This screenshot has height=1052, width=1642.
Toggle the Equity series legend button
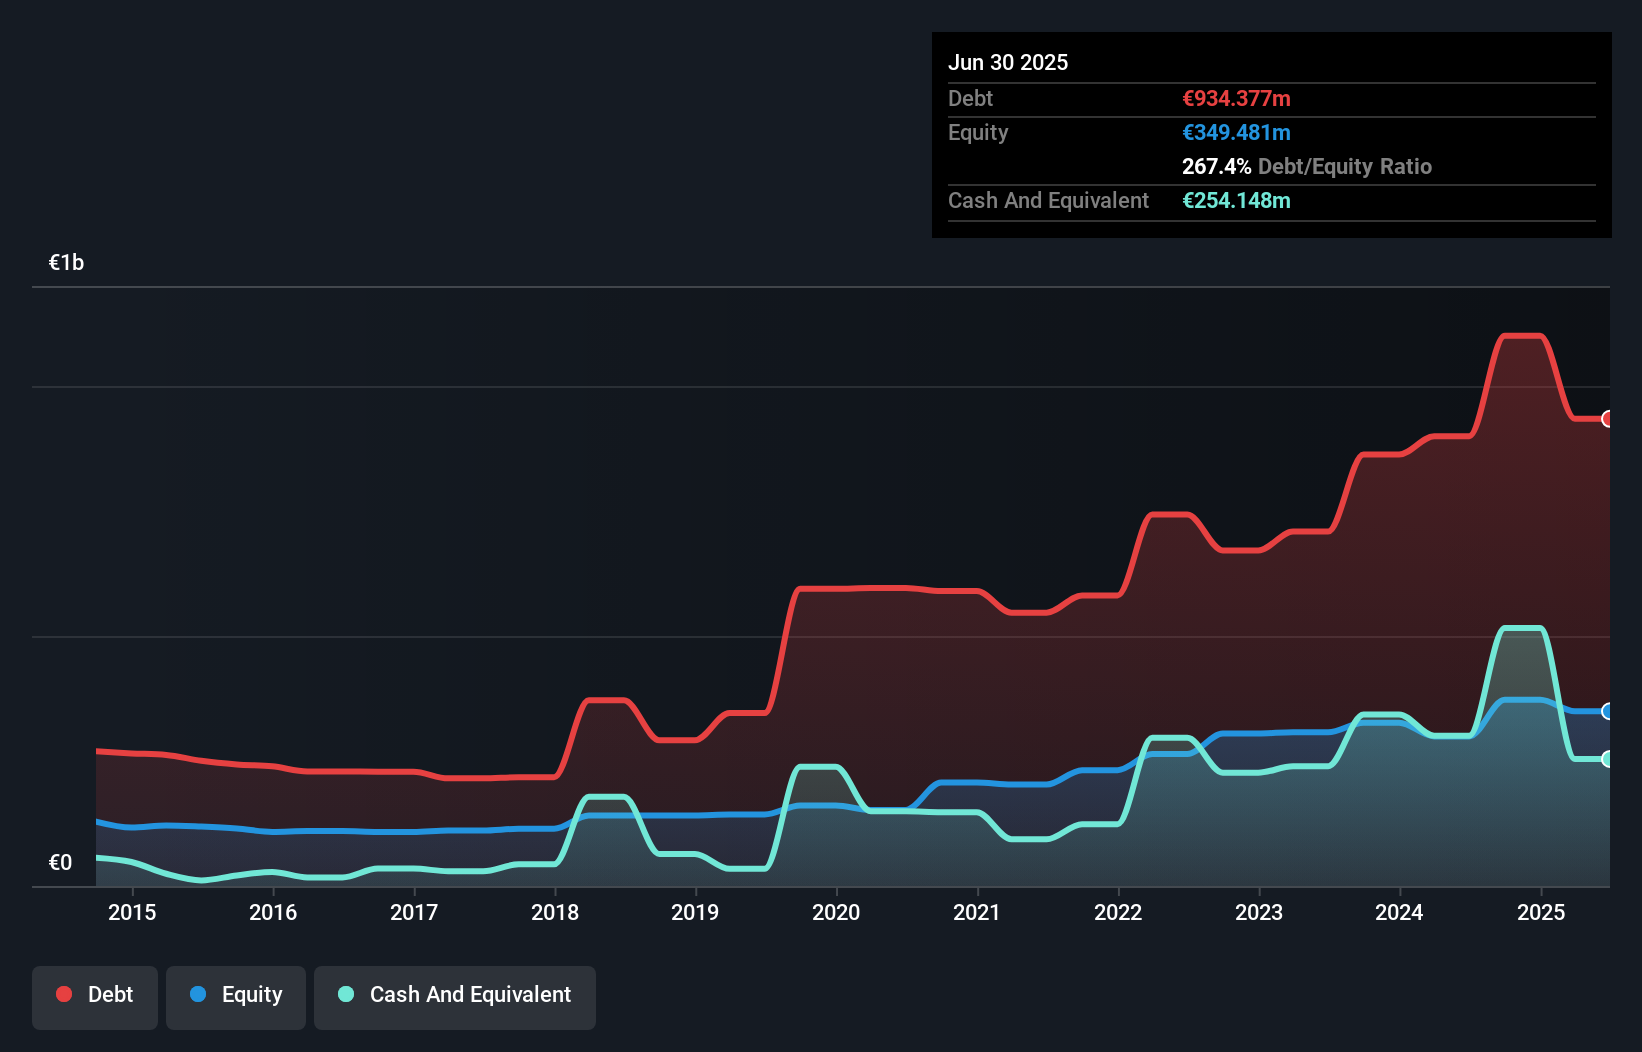(235, 996)
